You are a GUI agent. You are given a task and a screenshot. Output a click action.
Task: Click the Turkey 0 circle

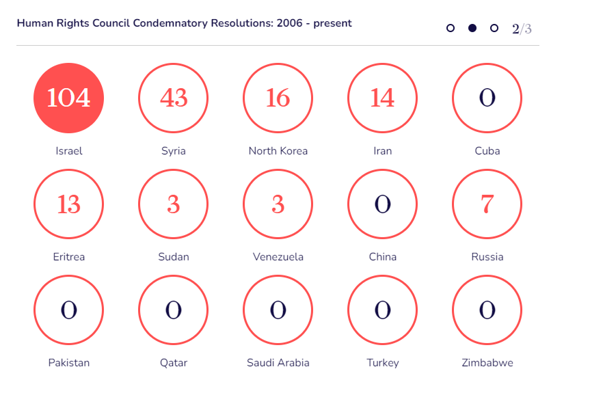pyautogui.click(x=382, y=310)
